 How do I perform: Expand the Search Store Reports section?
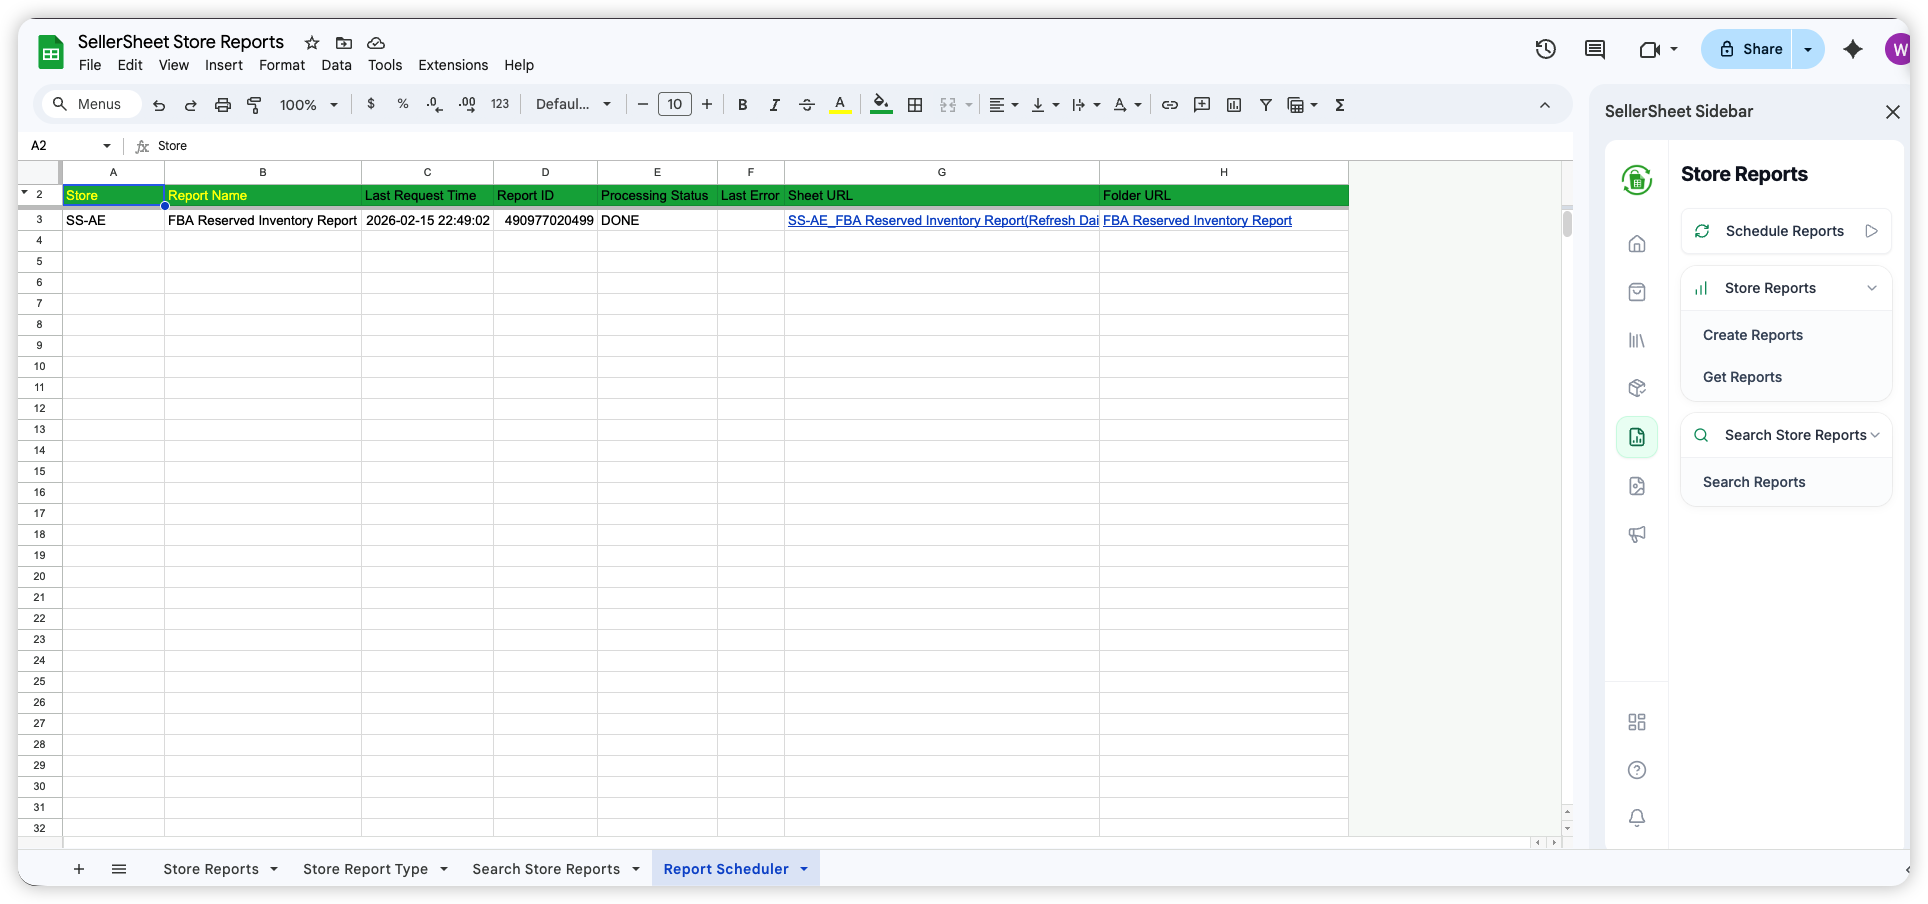pyautogui.click(x=1874, y=435)
